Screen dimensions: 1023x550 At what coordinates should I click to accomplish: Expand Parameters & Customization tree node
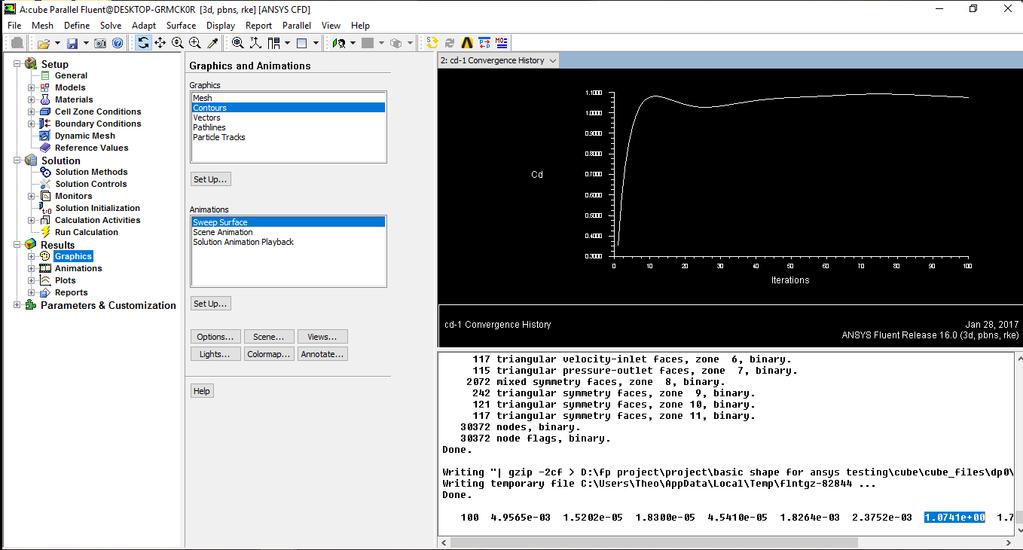[x=17, y=305]
